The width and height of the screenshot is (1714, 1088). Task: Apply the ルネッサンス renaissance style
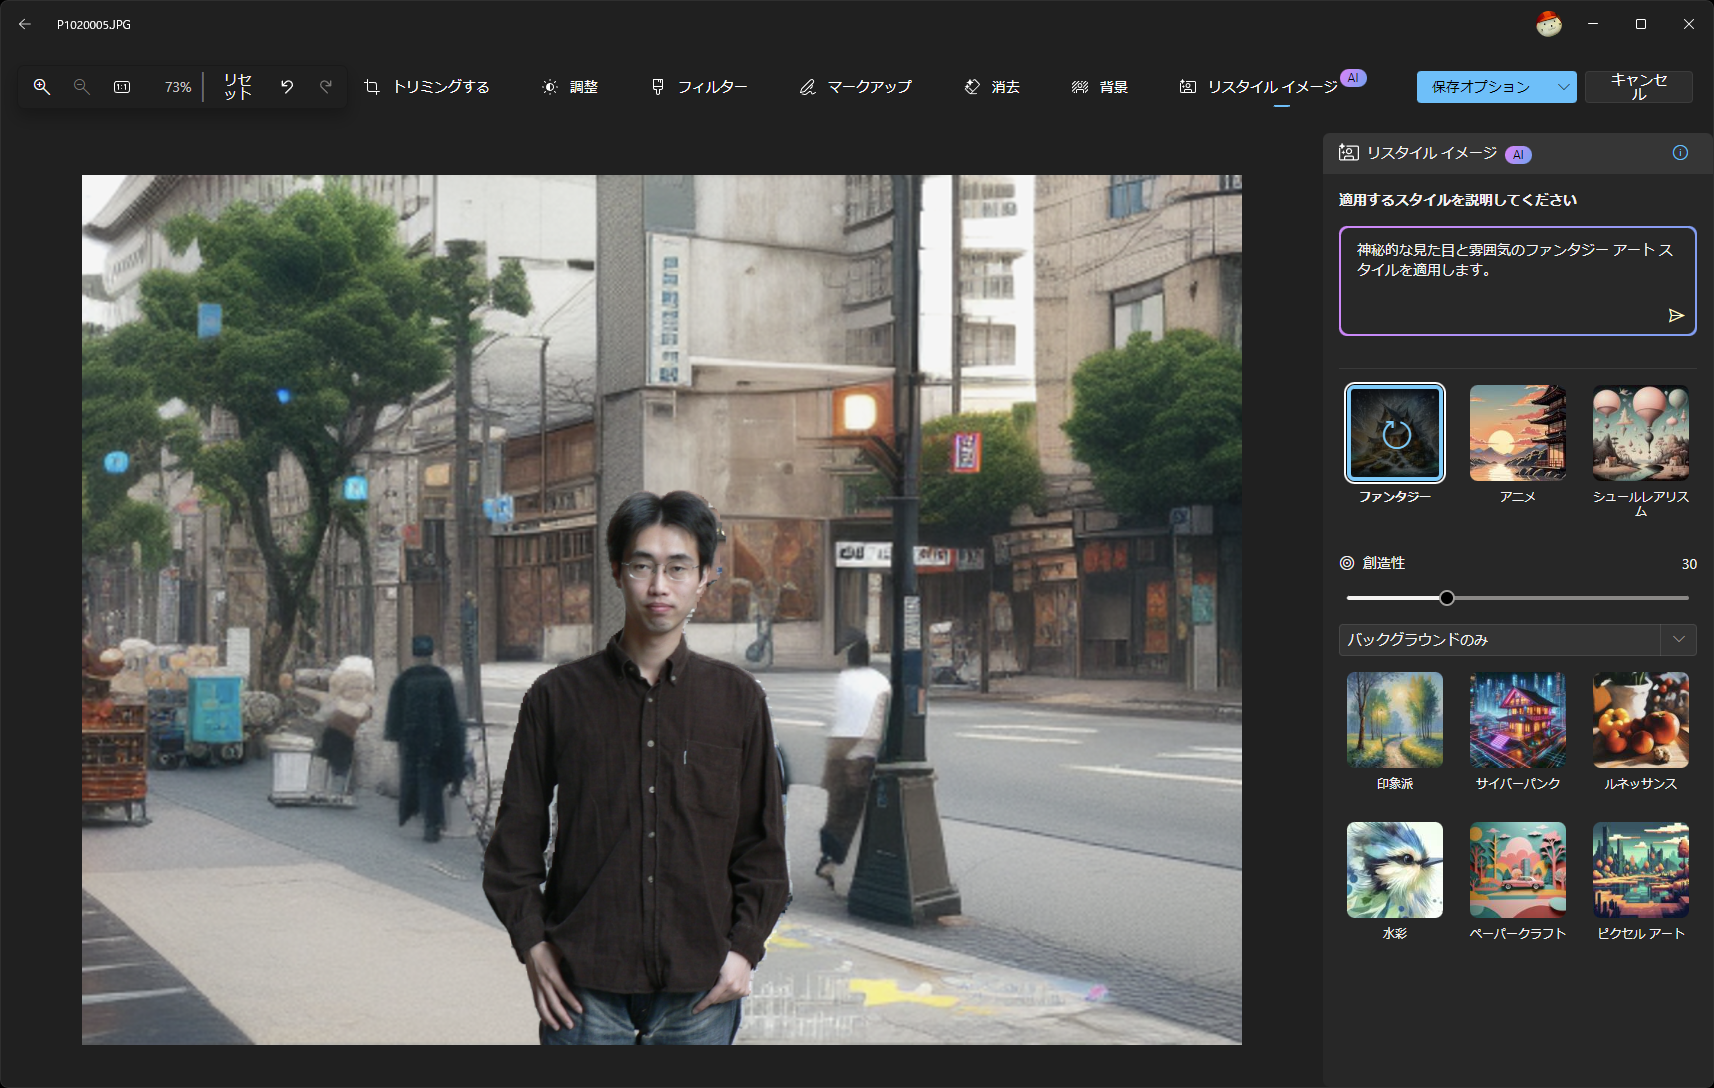[1641, 720]
